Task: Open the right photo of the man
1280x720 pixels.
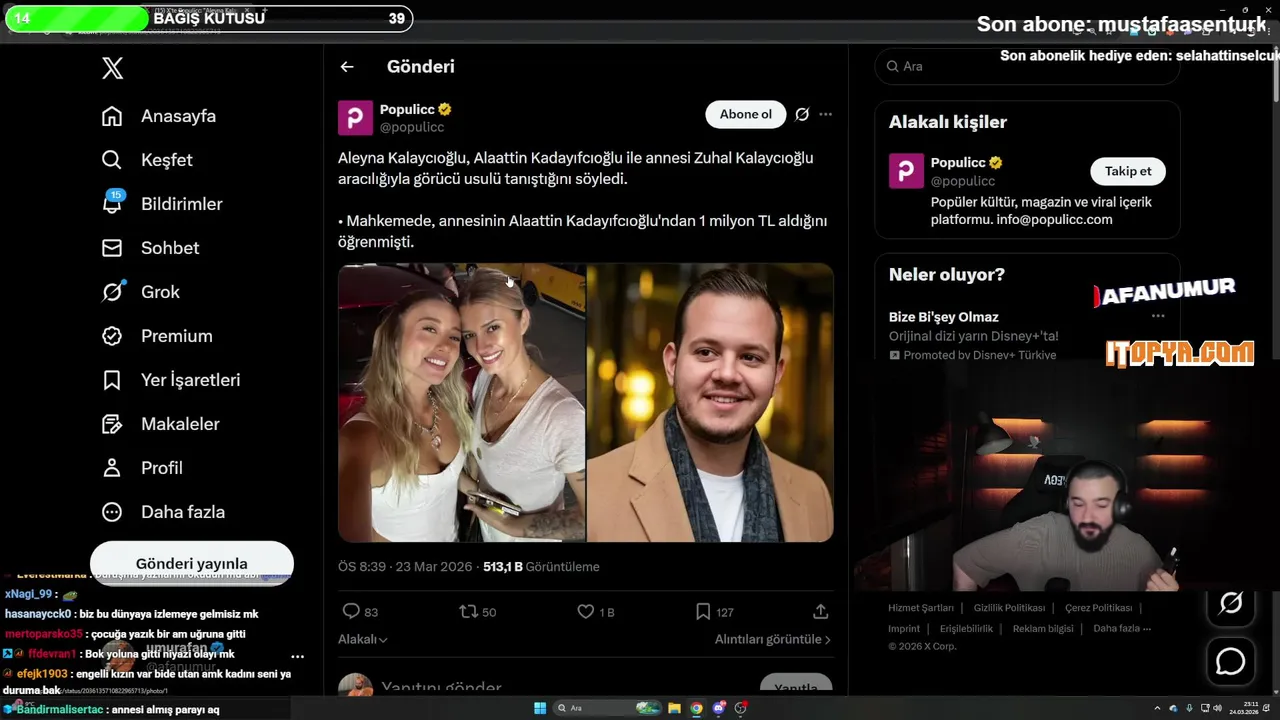Action: tap(710, 403)
